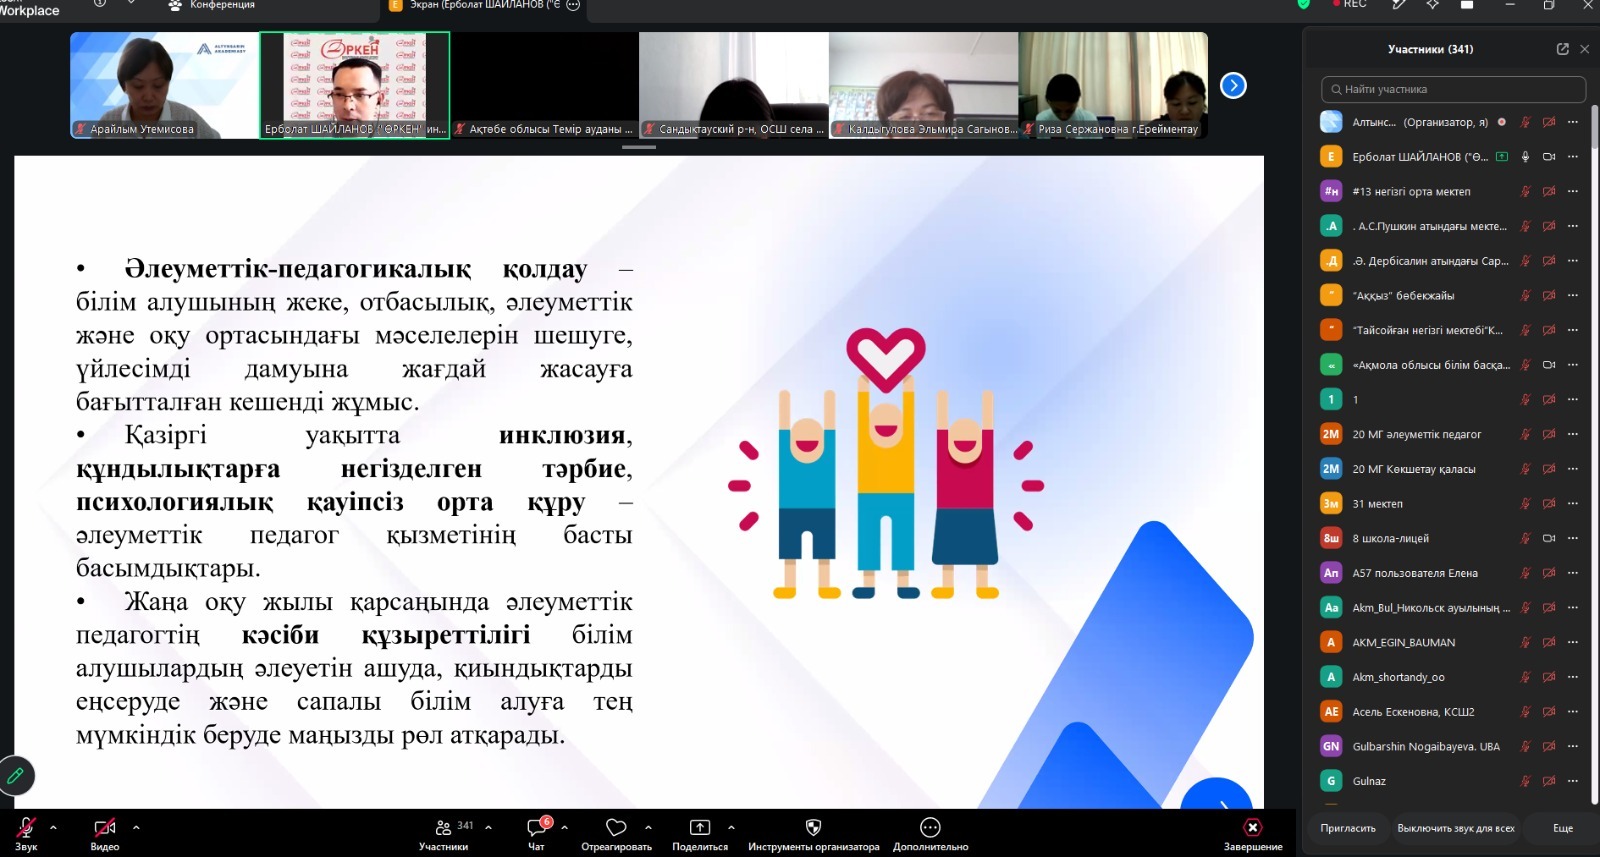Viewport: 1600px width, 857px height.
Task: Click the Завершение end meeting button
Action: click(1252, 832)
